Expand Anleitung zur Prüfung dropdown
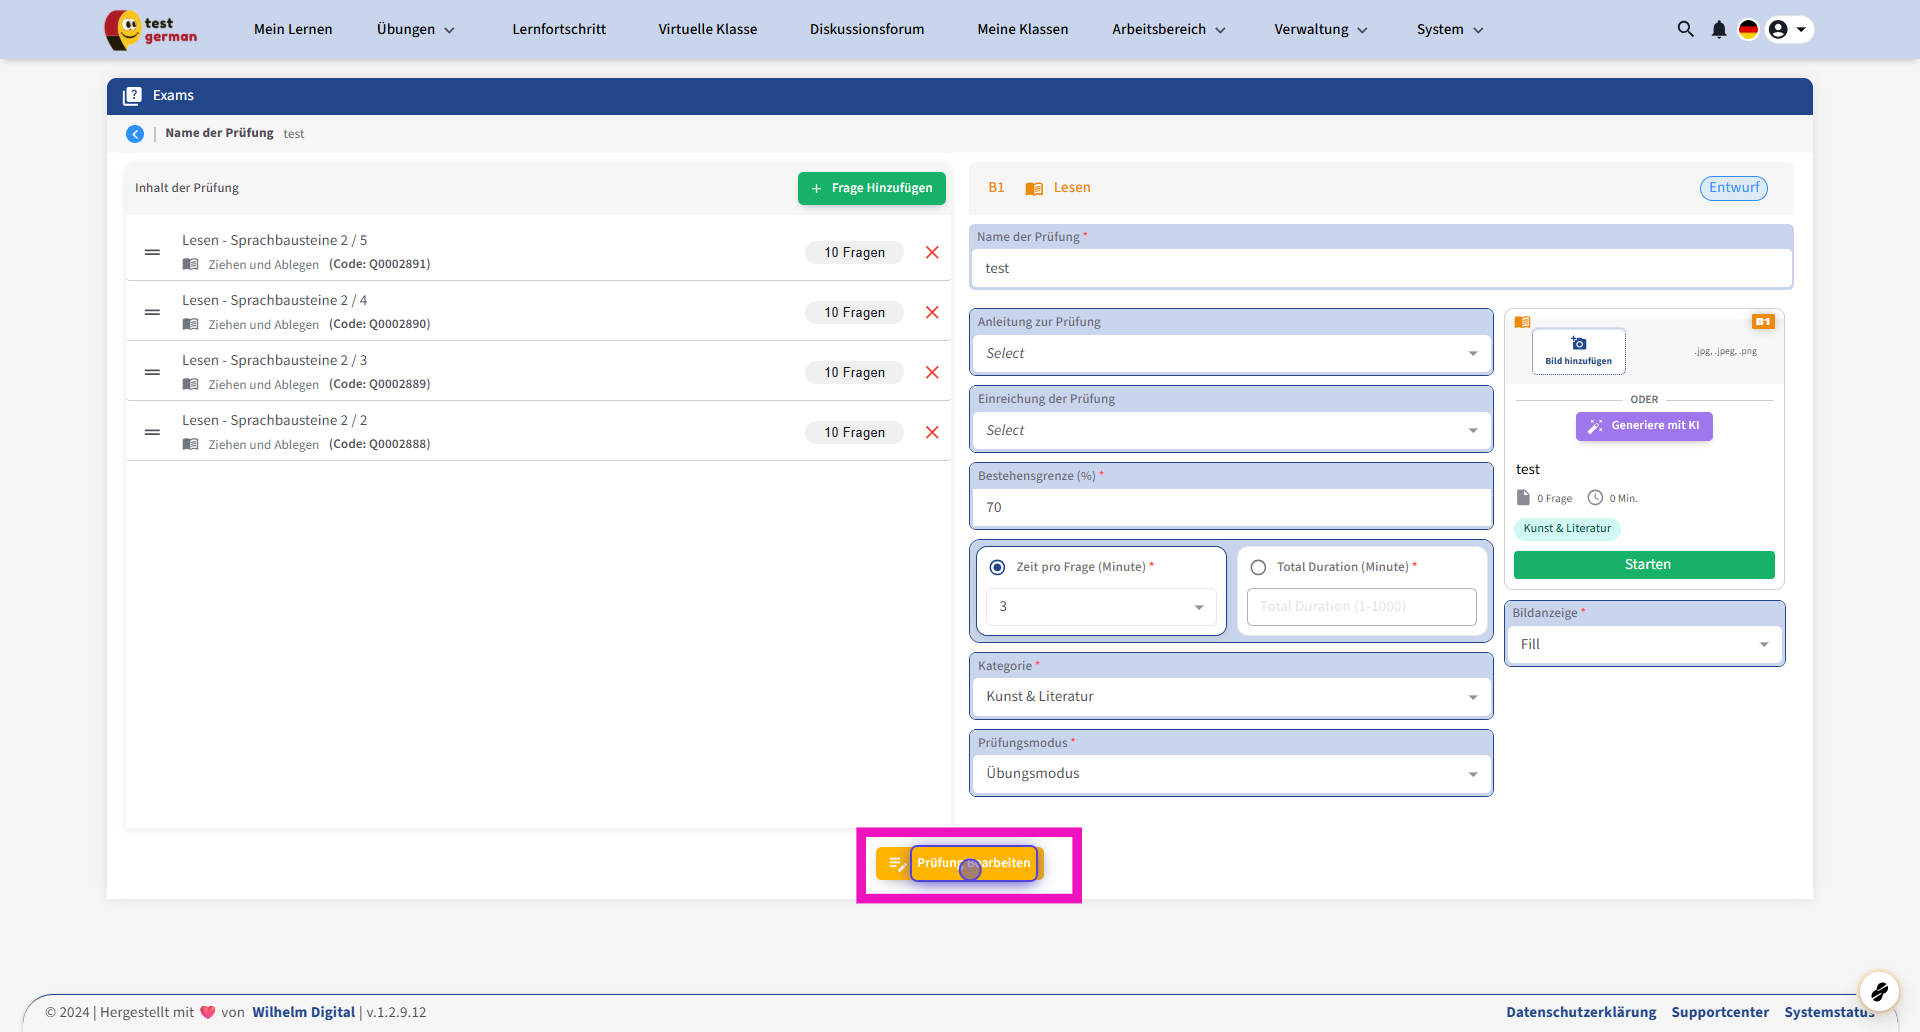This screenshot has height=1032, width=1920. pos(1230,354)
